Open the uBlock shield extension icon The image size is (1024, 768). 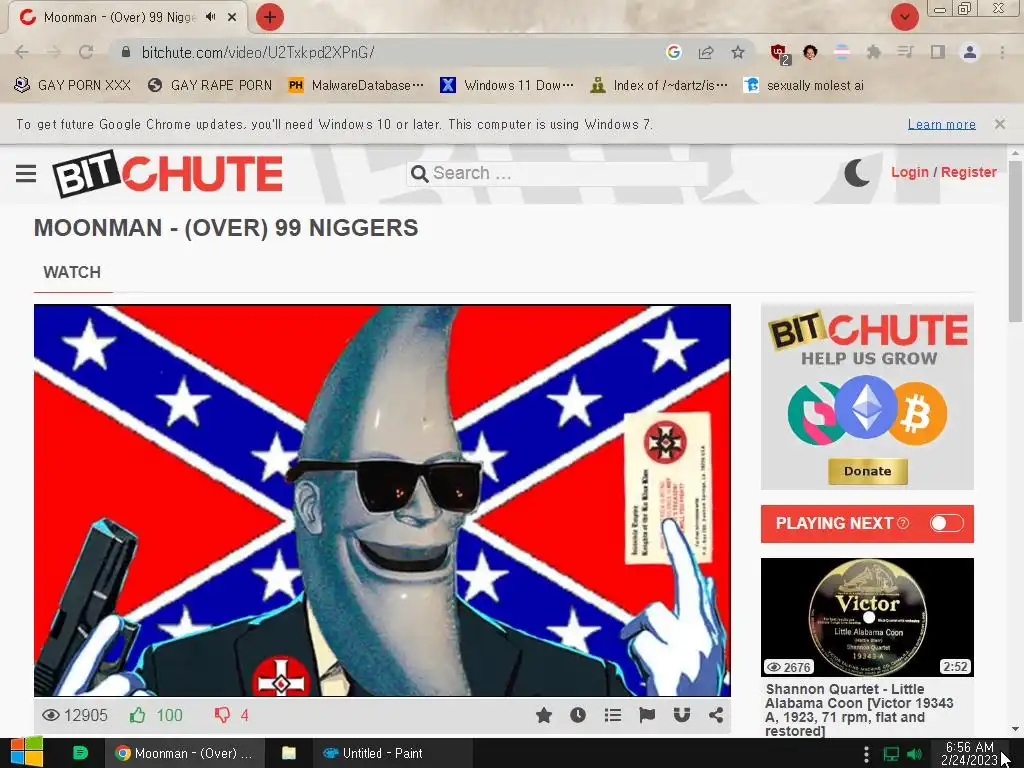tap(779, 54)
